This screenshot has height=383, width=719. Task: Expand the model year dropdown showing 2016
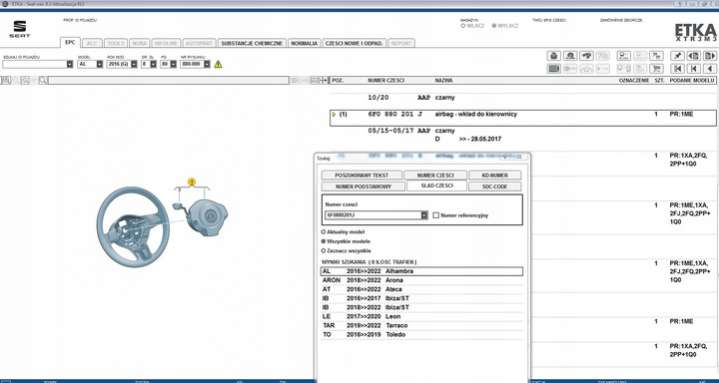[x=134, y=64]
